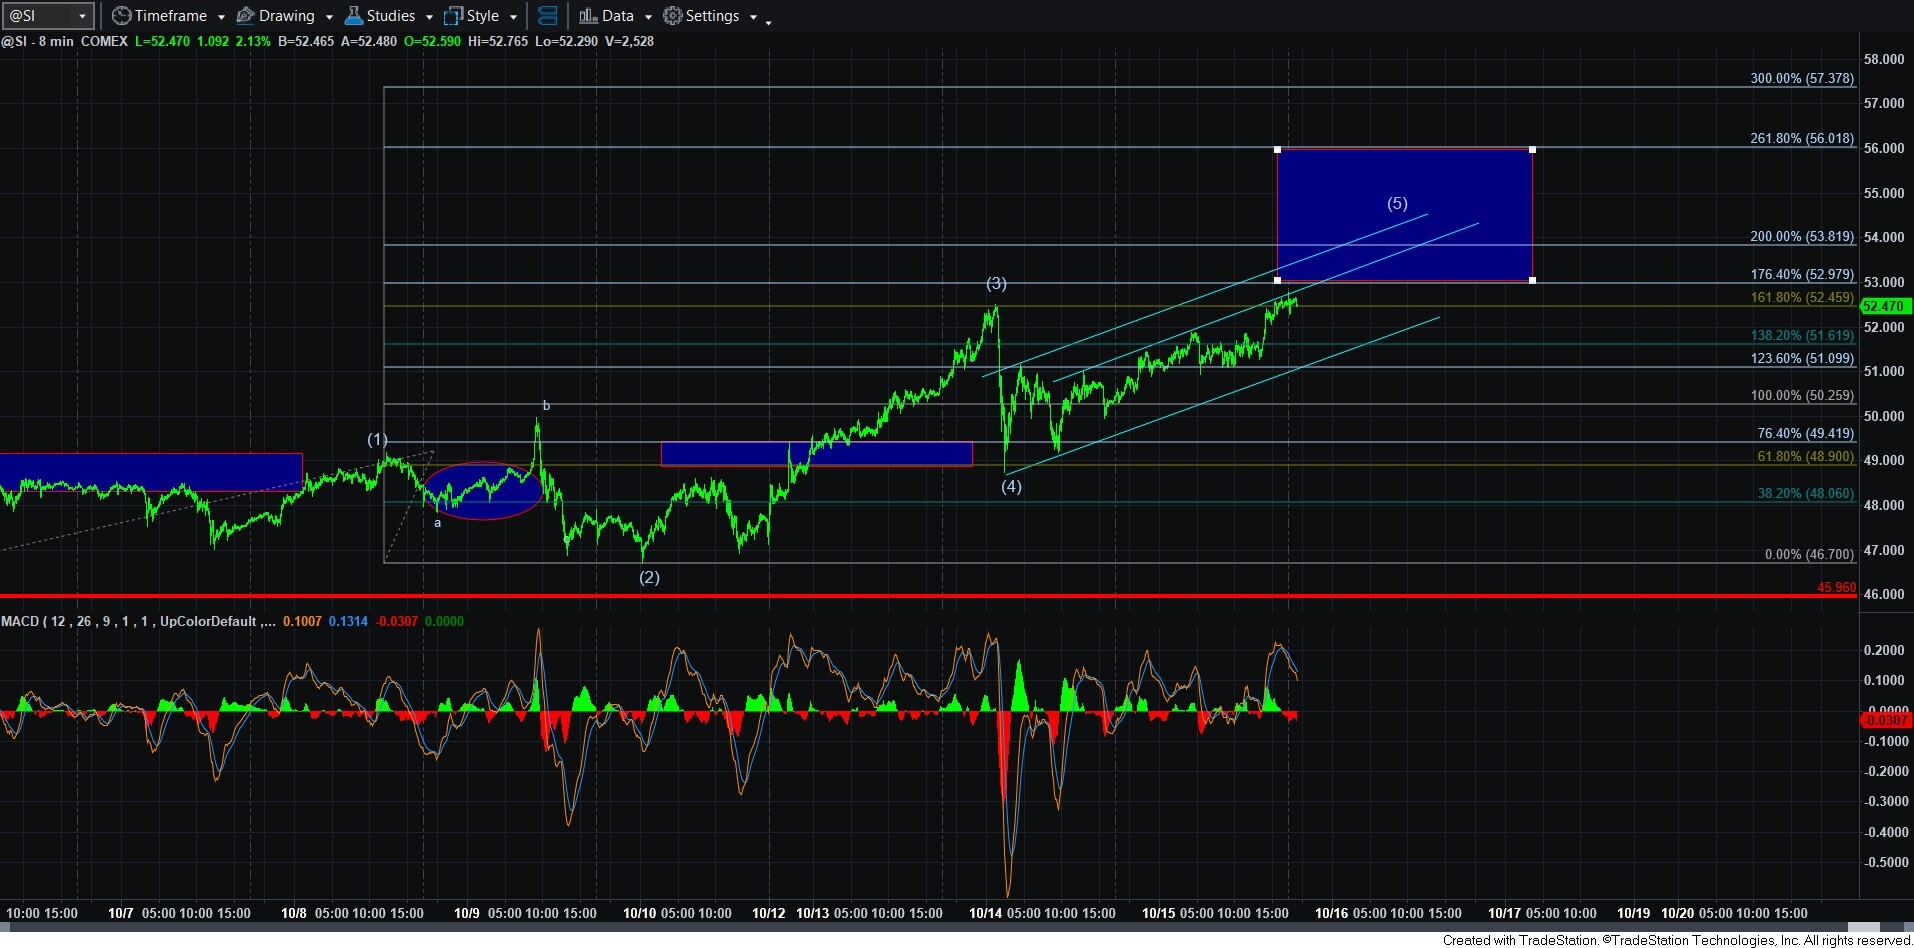This screenshot has height=948, width=1914.
Task: Click the green 52.470 current price tag
Action: (1884, 306)
